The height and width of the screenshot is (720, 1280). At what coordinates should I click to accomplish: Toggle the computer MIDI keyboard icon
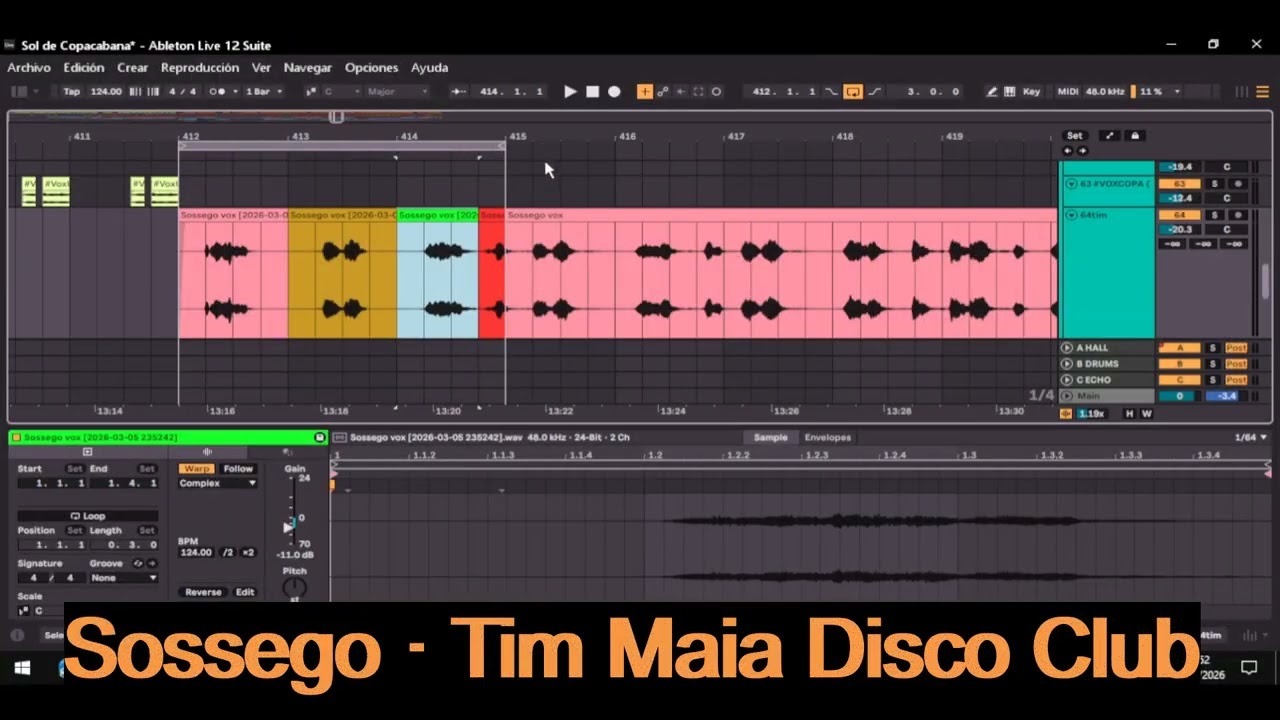[x=1009, y=91]
